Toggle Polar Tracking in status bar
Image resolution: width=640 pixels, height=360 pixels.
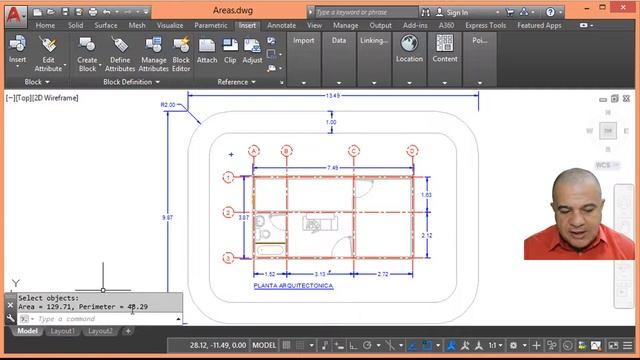(x=367, y=346)
